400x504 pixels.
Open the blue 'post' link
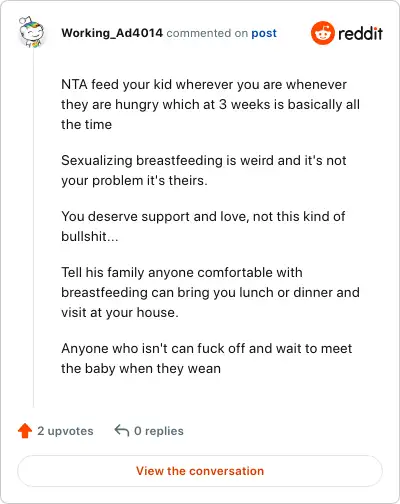(x=264, y=33)
